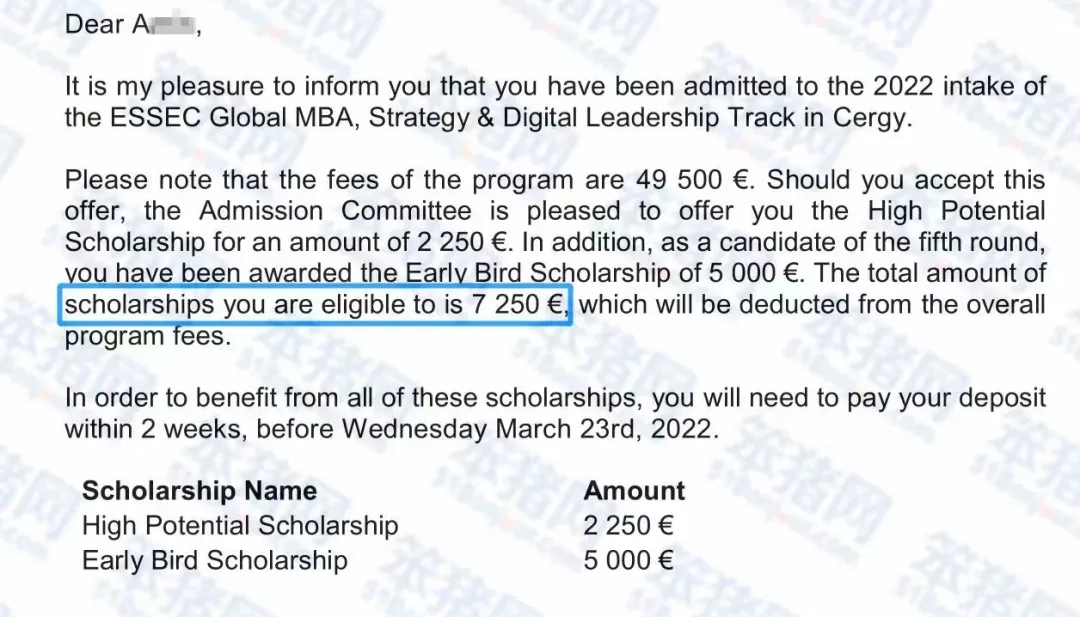Click the highlighted total scholarships sentence
The height and width of the screenshot is (617, 1080).
(316, 304)
